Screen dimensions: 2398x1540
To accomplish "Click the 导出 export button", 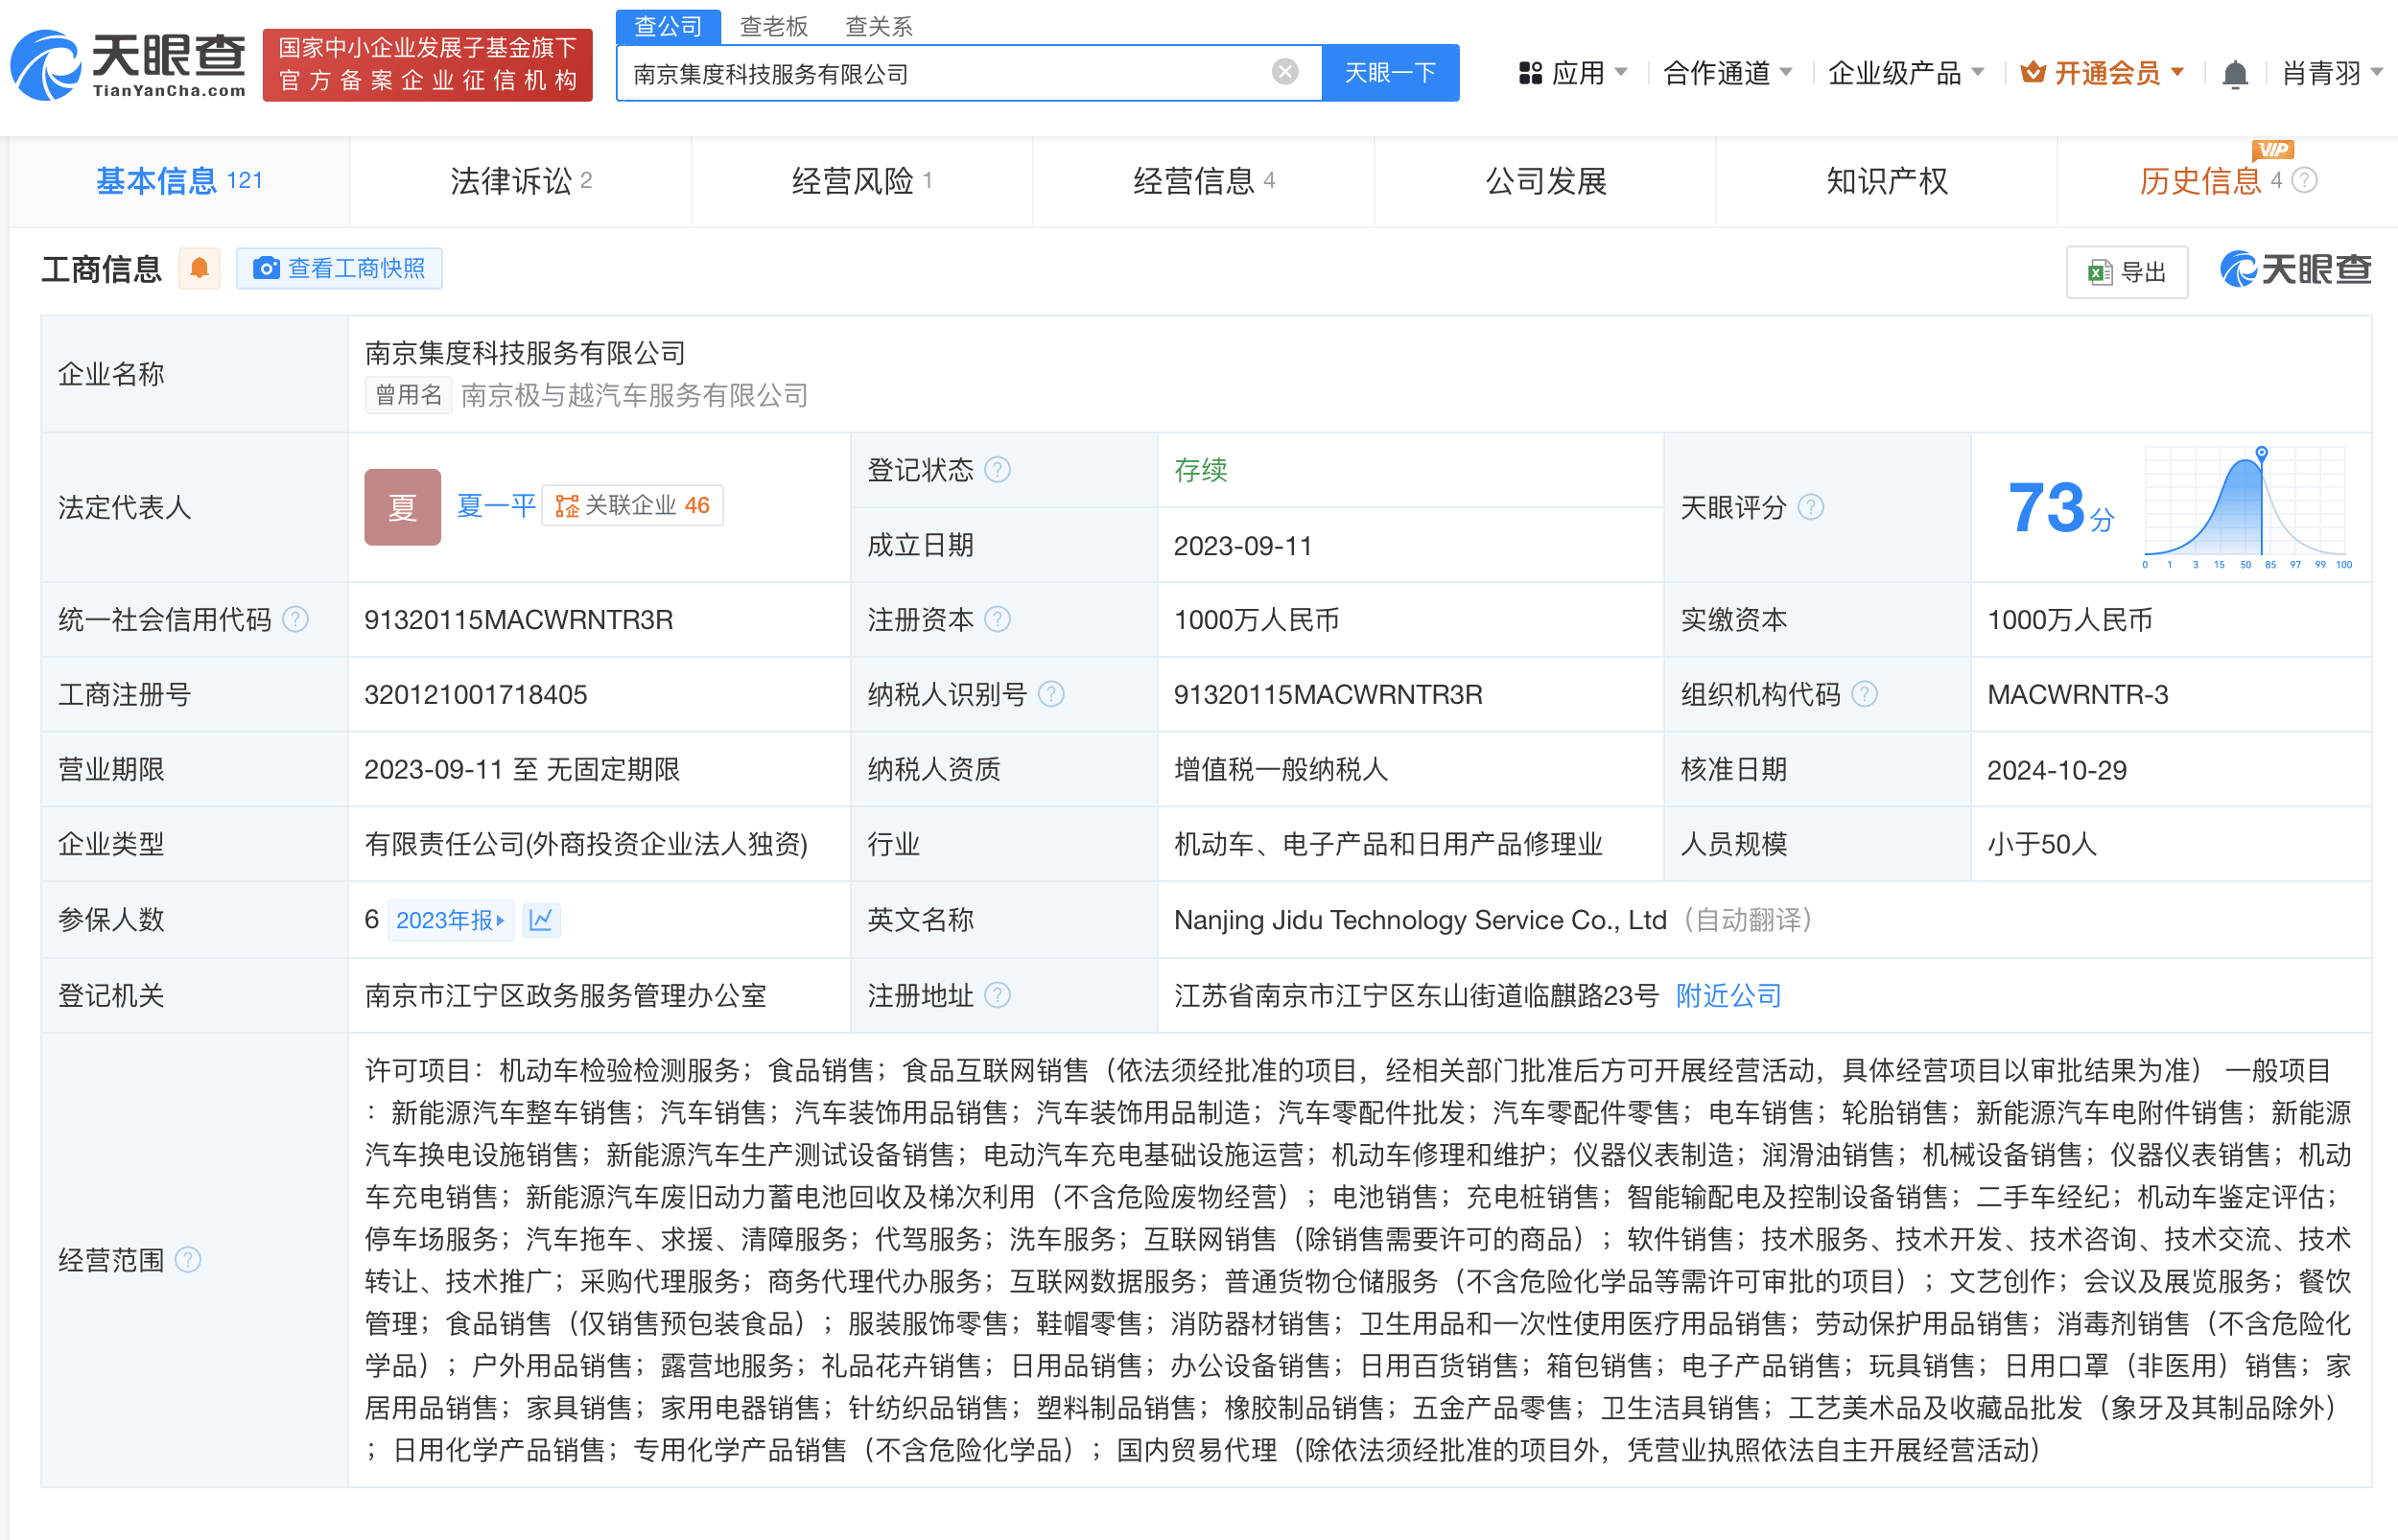I will coord(2127,271).
